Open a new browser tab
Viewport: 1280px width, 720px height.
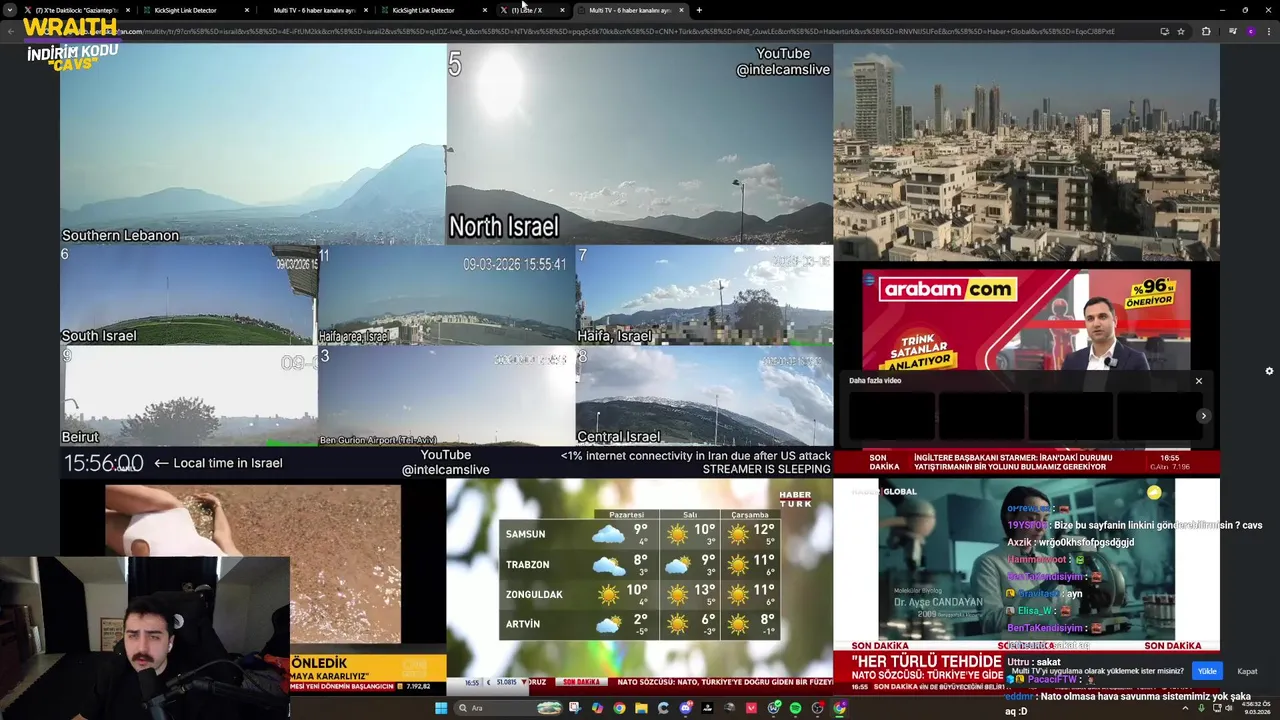click(699, 10)
